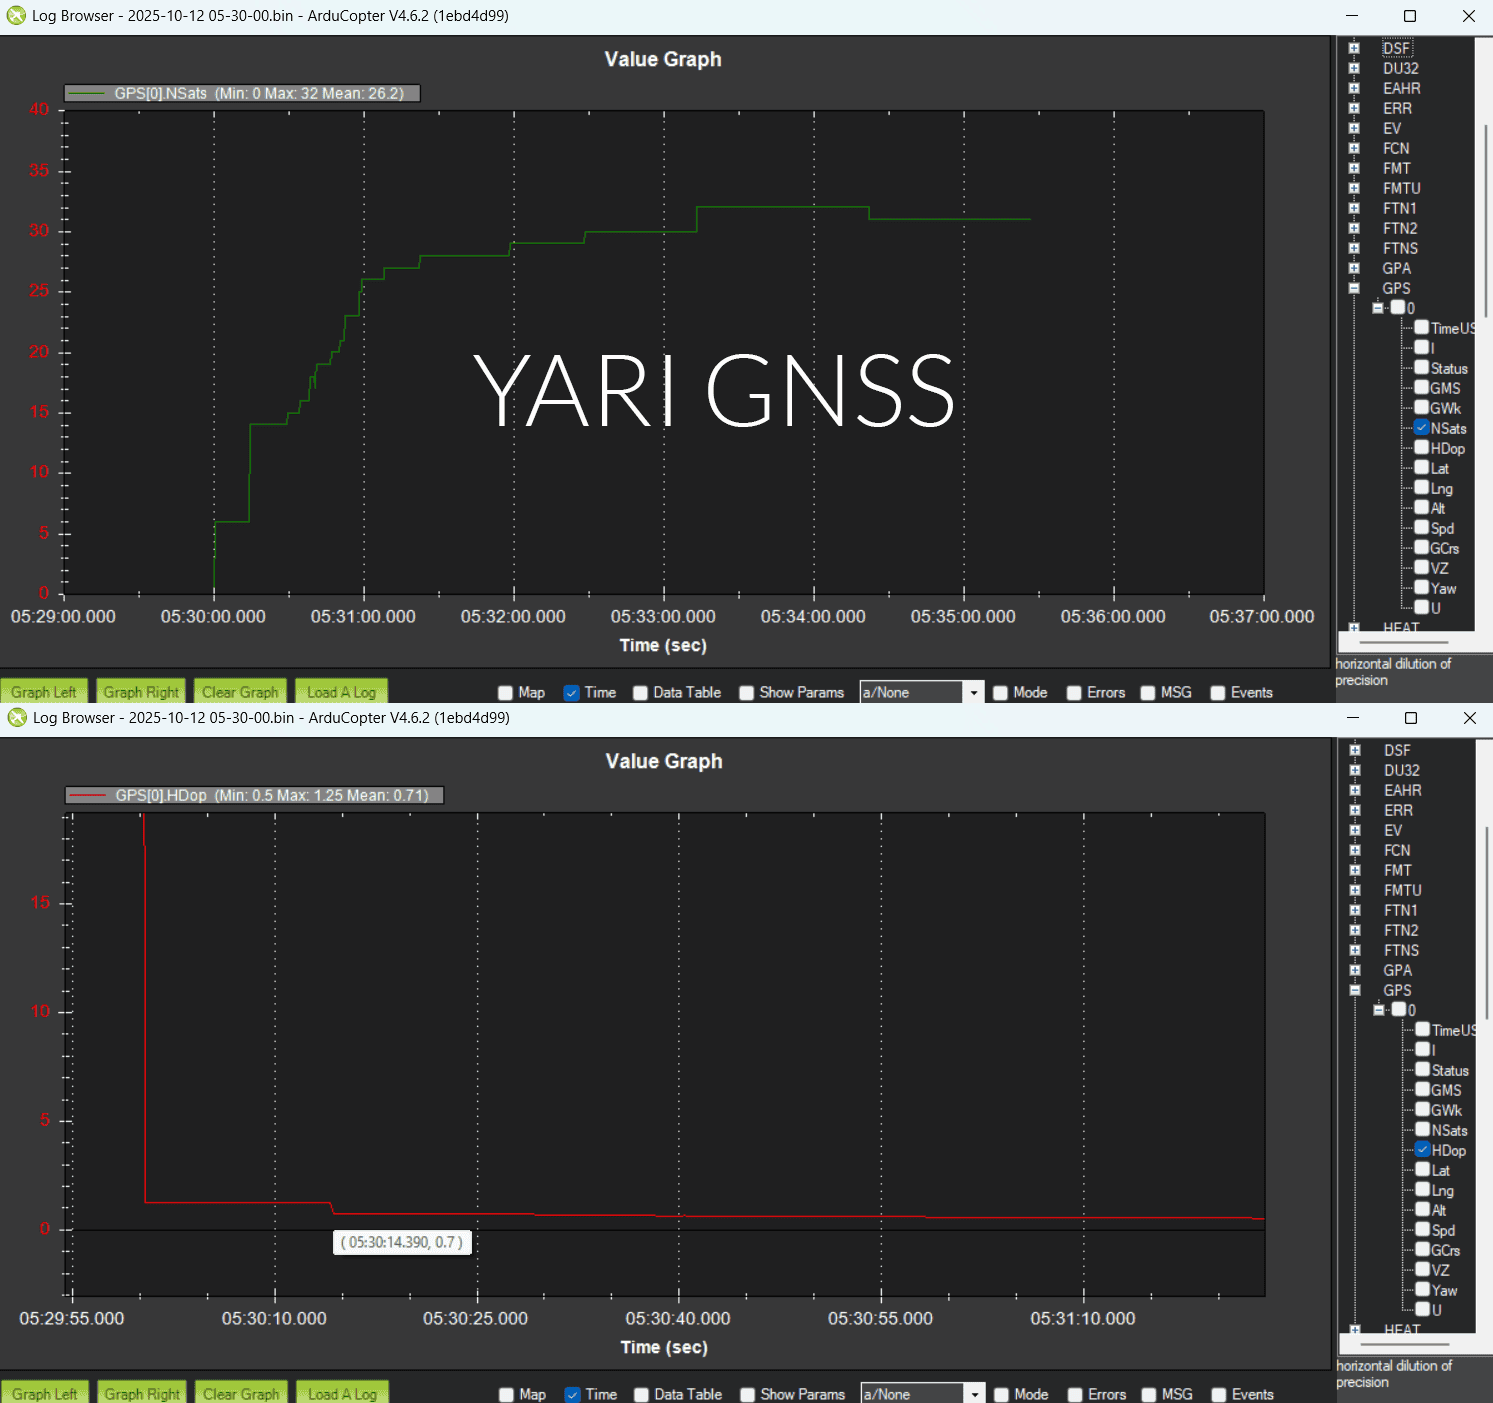Collapse the GPS node in upper tree

pyautogui.click(x=1354, y=288)
